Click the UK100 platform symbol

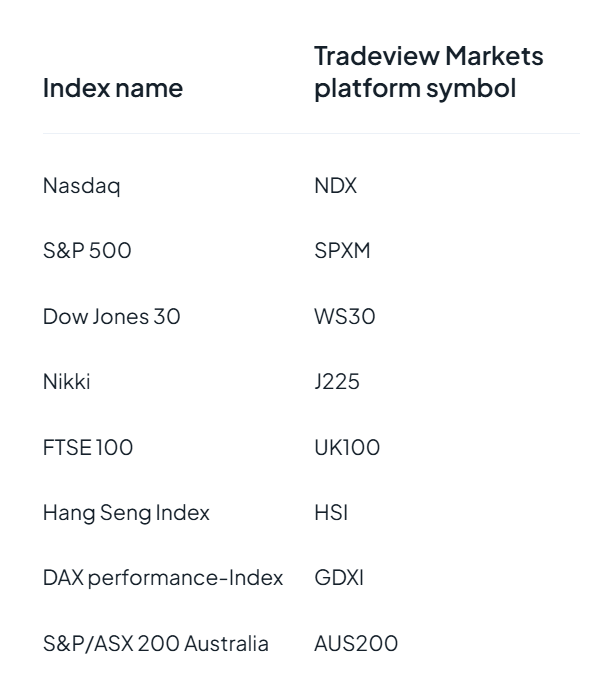[347, 447]
